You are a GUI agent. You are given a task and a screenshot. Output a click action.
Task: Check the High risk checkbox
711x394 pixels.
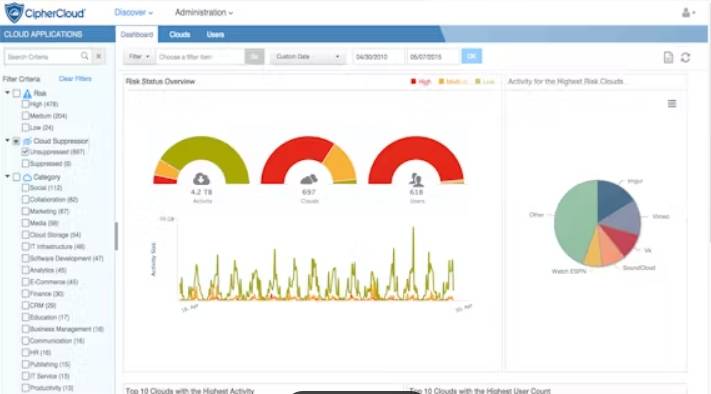click(25, 104)
